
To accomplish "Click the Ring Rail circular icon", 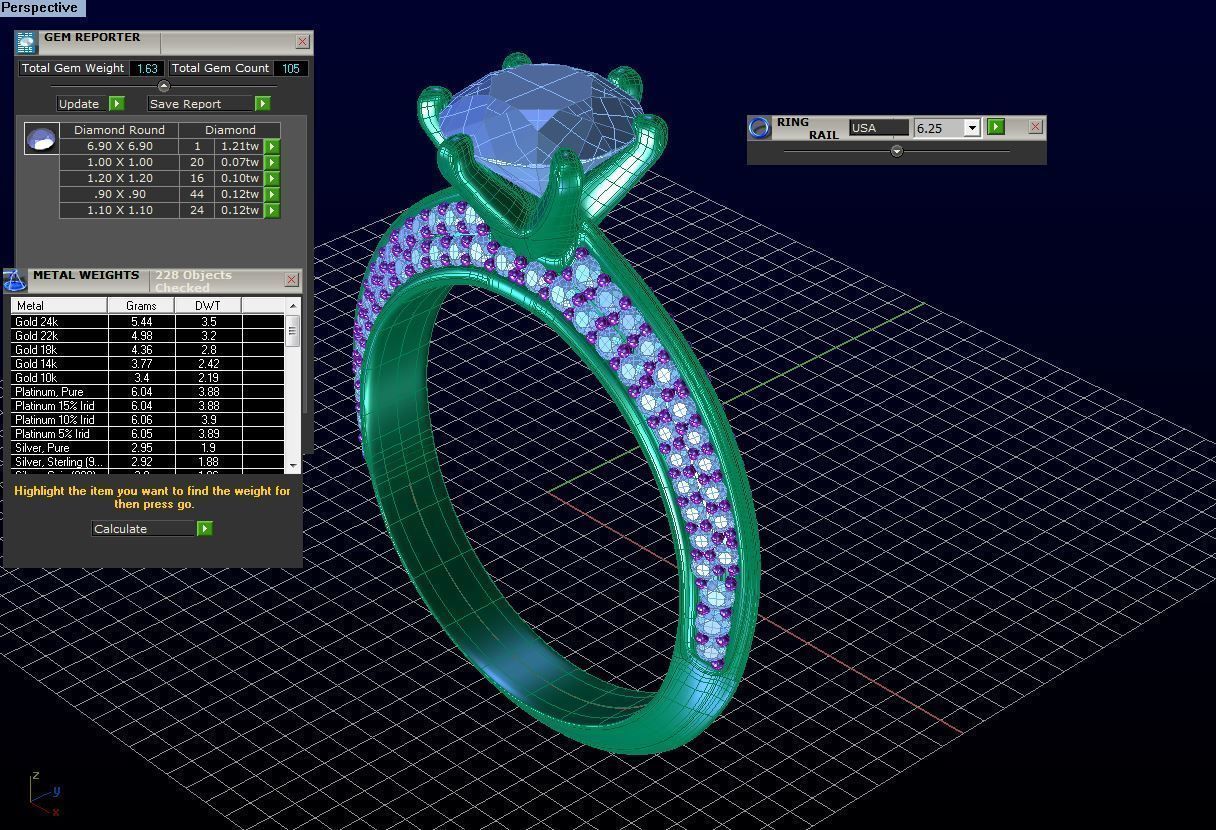I will click(760, 127).
